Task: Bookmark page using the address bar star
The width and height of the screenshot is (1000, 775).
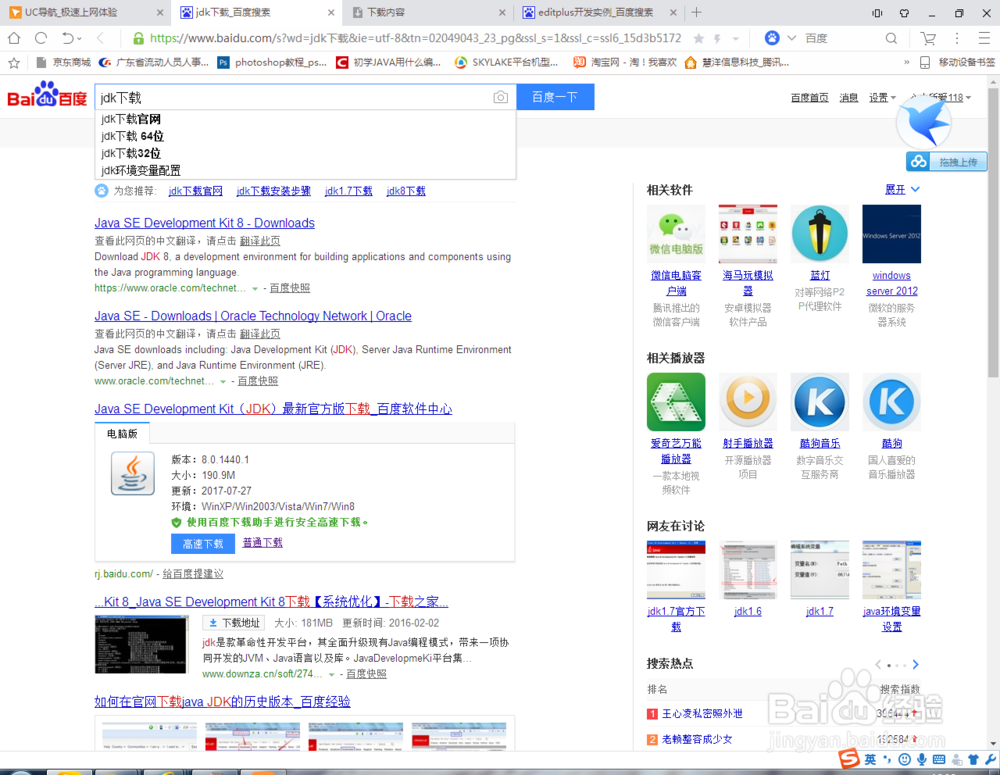Action: [699, 39]
